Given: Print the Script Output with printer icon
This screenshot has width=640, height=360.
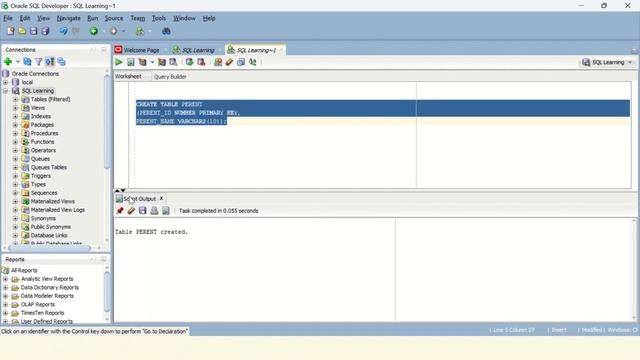Looking at the screenshot, I should point(154,211).
